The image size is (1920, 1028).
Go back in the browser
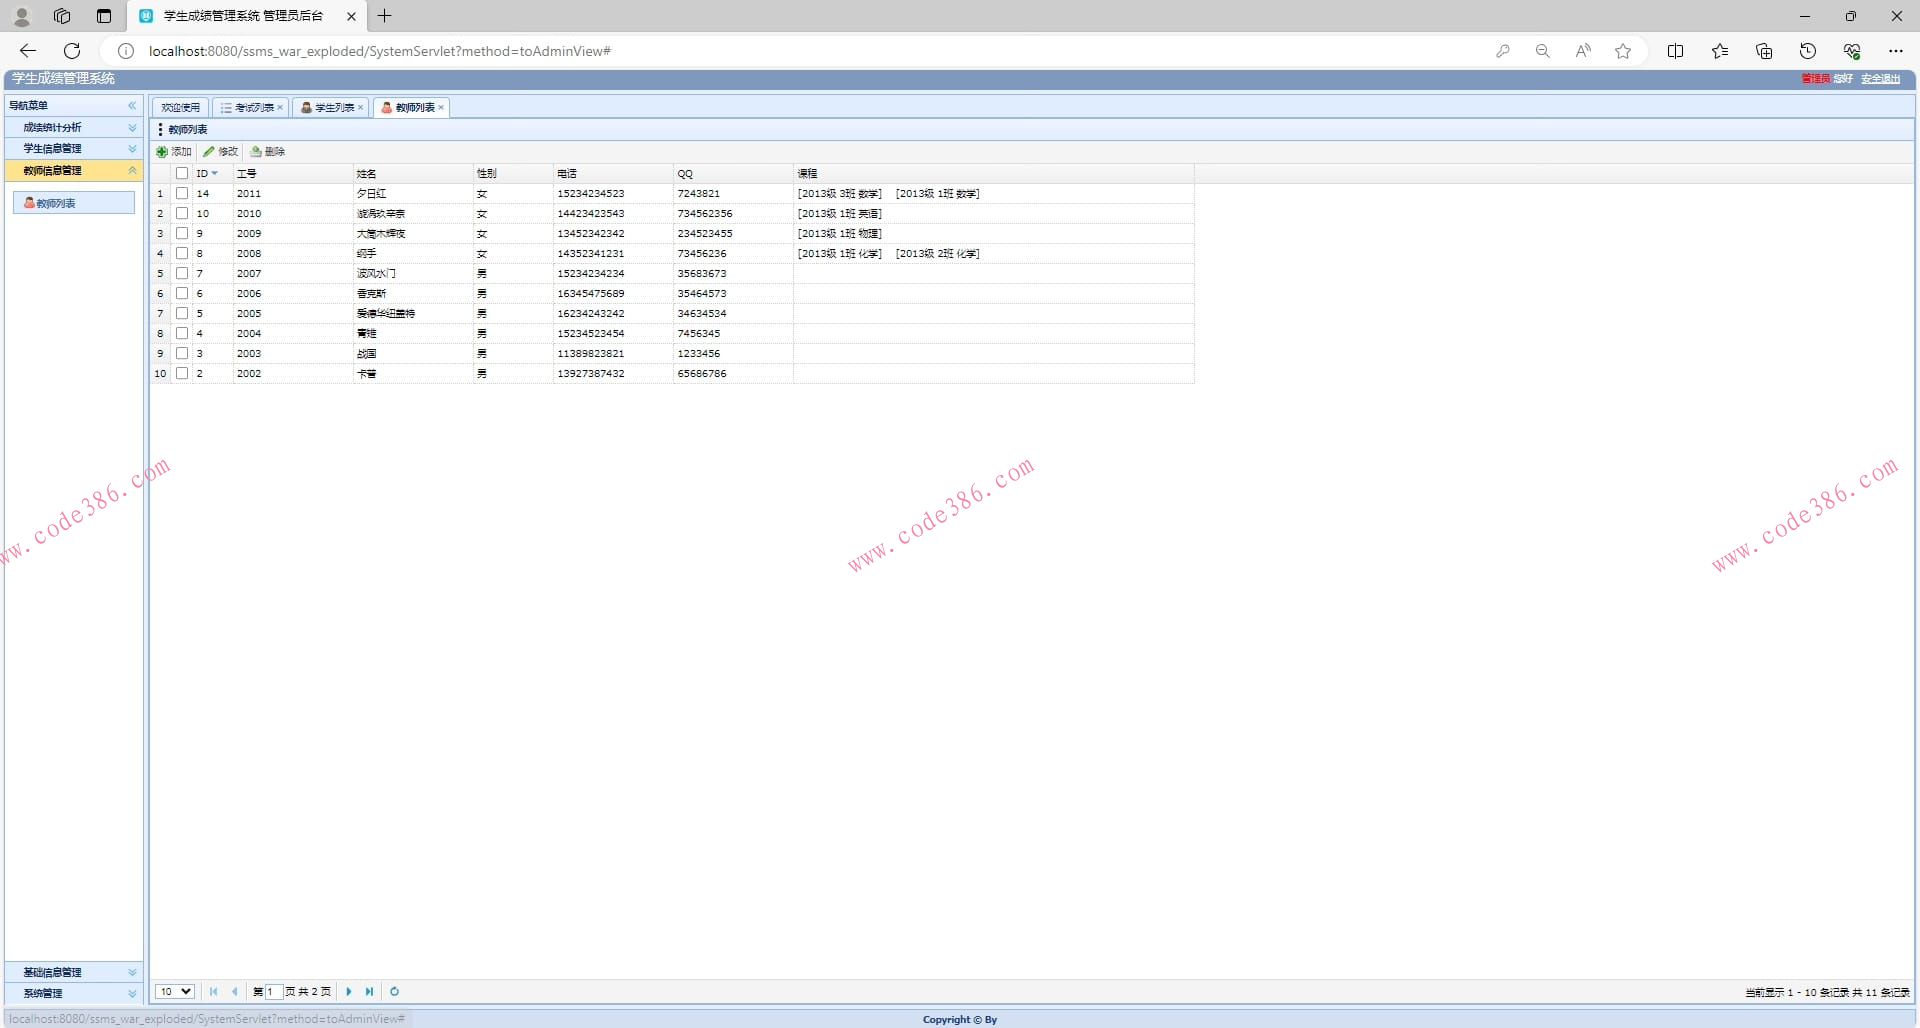[x=28, y=51]
